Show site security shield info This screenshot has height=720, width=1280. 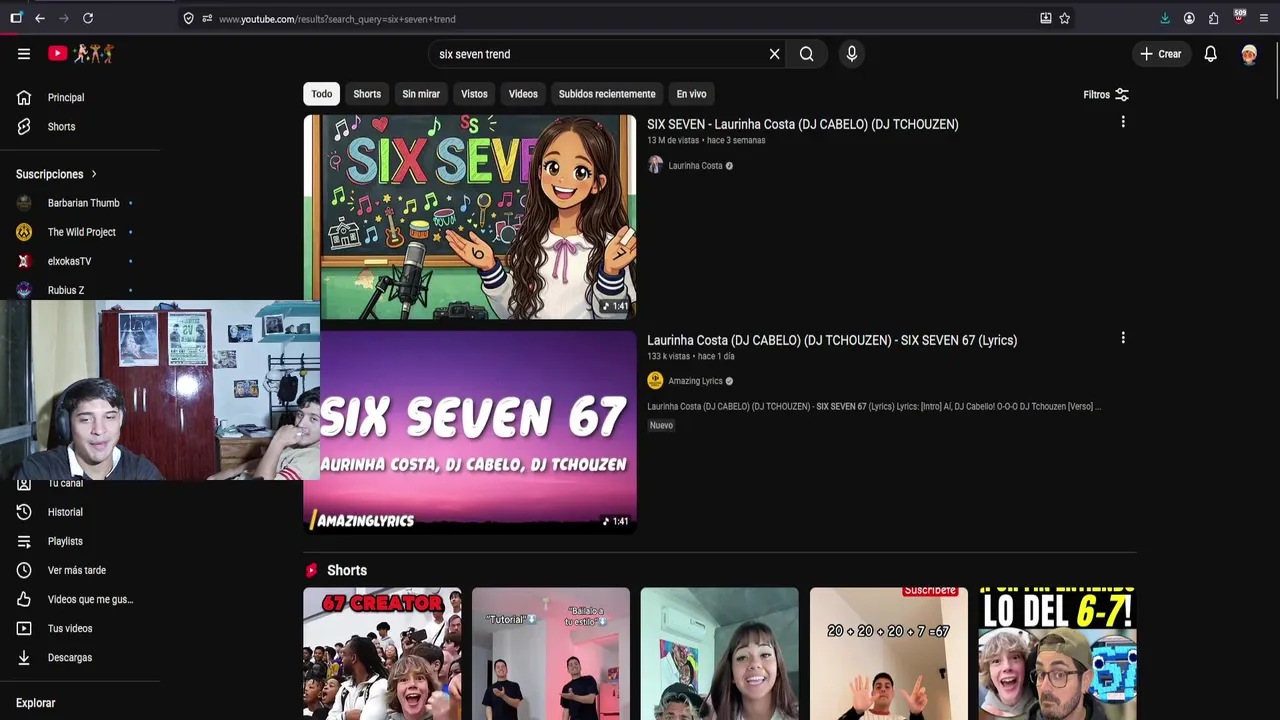[188, 18]
